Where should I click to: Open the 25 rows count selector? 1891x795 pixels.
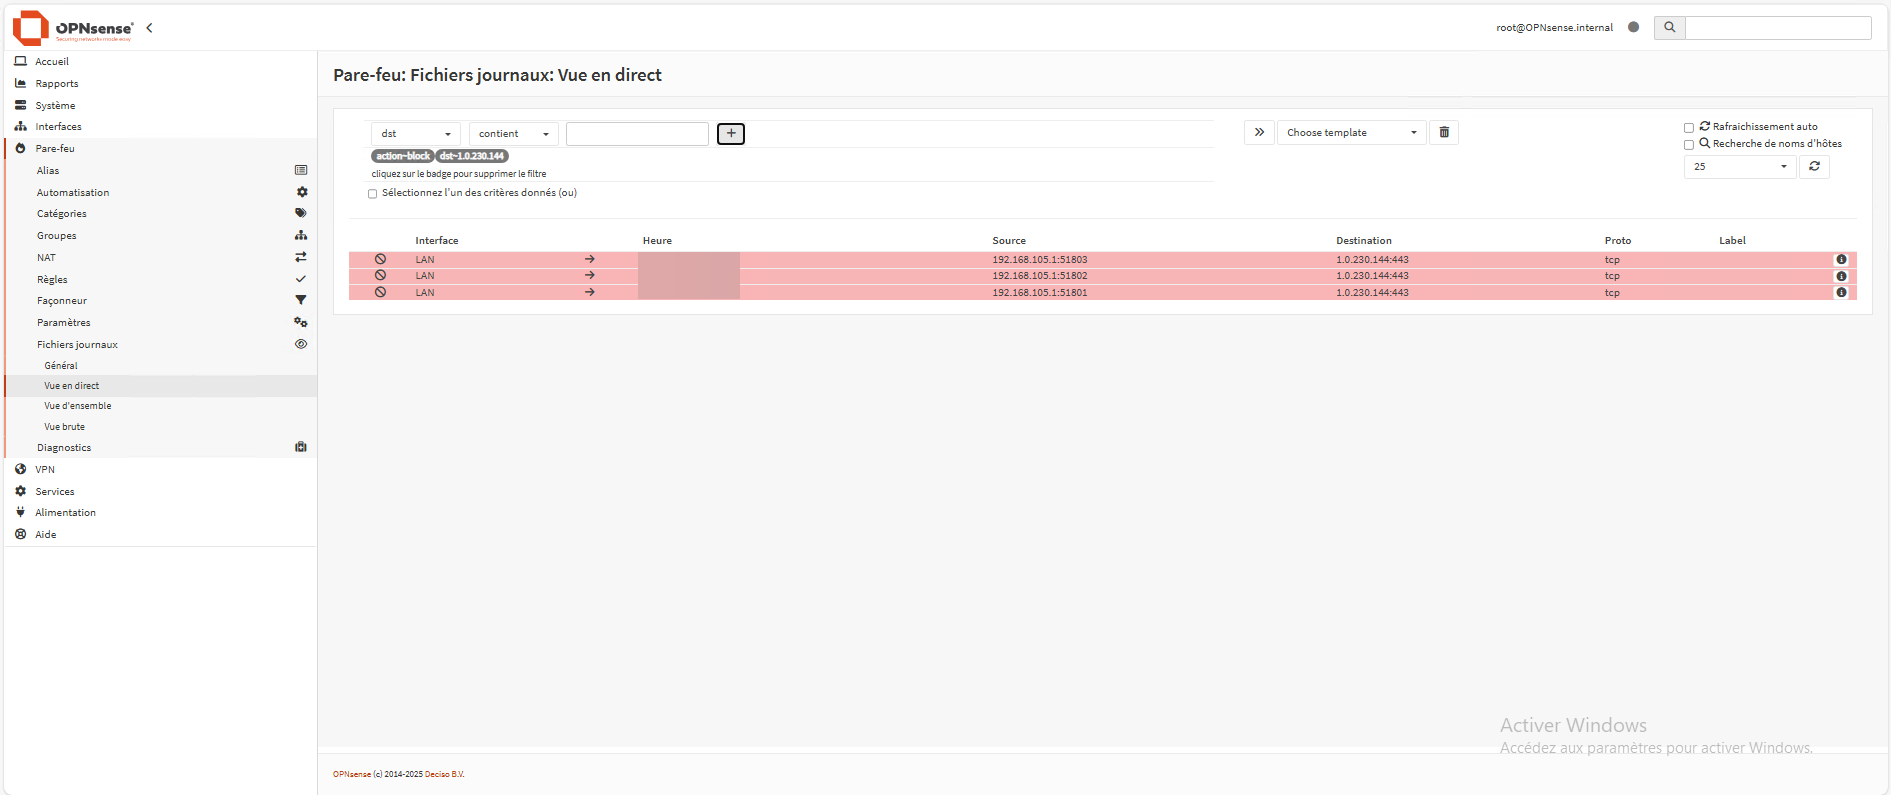pyautogui.click(x=1740, y=167)
